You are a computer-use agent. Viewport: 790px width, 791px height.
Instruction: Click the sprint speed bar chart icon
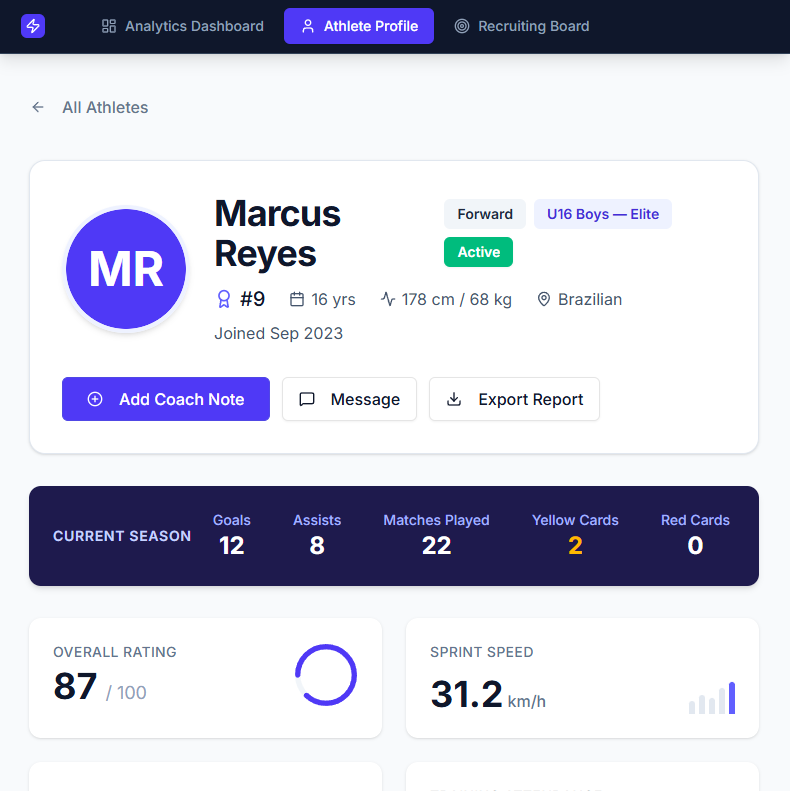coord(712,697)
